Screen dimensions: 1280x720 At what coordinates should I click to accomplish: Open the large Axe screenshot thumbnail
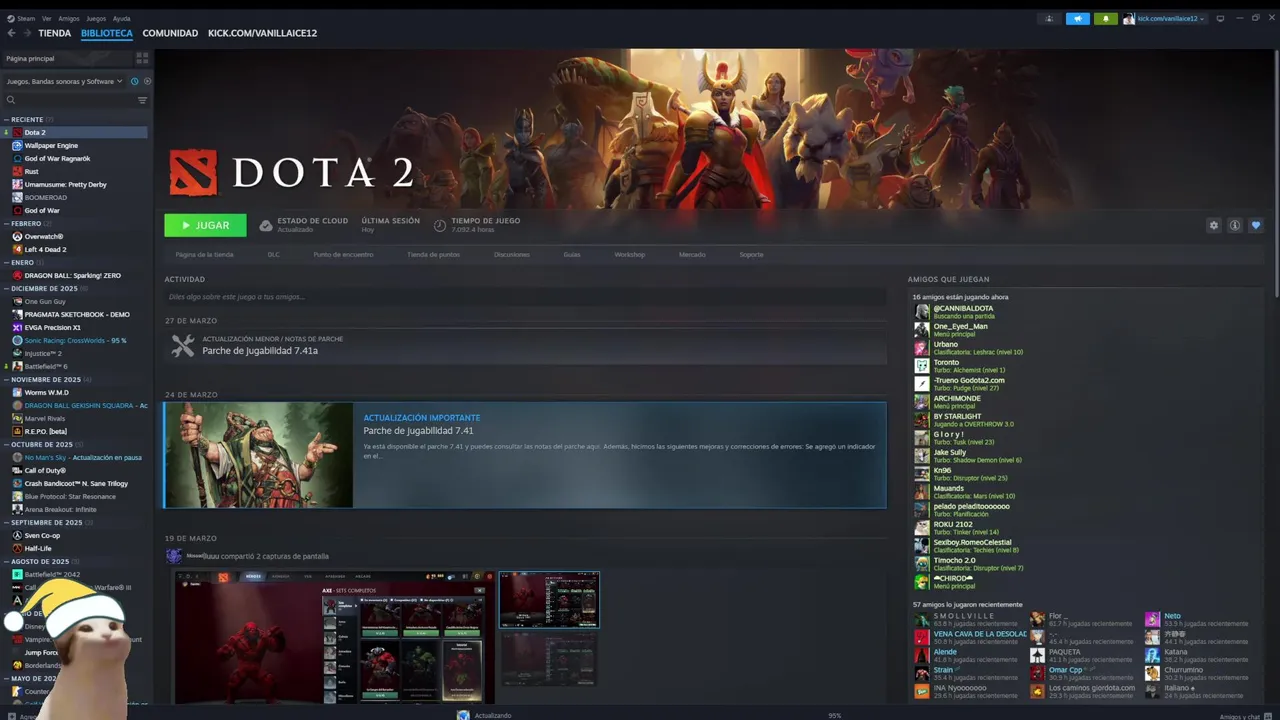[x=334, y=637]
